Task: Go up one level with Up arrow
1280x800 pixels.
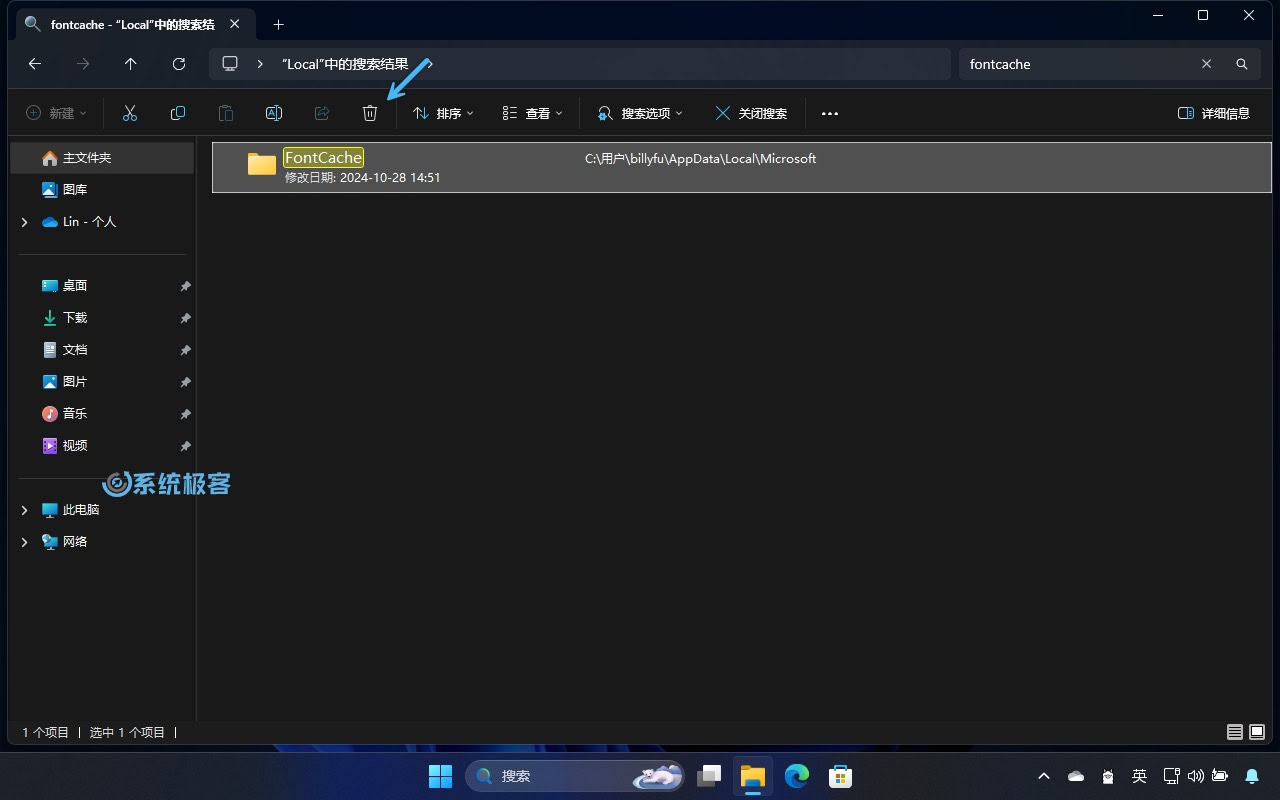Action: coord(131,64)
